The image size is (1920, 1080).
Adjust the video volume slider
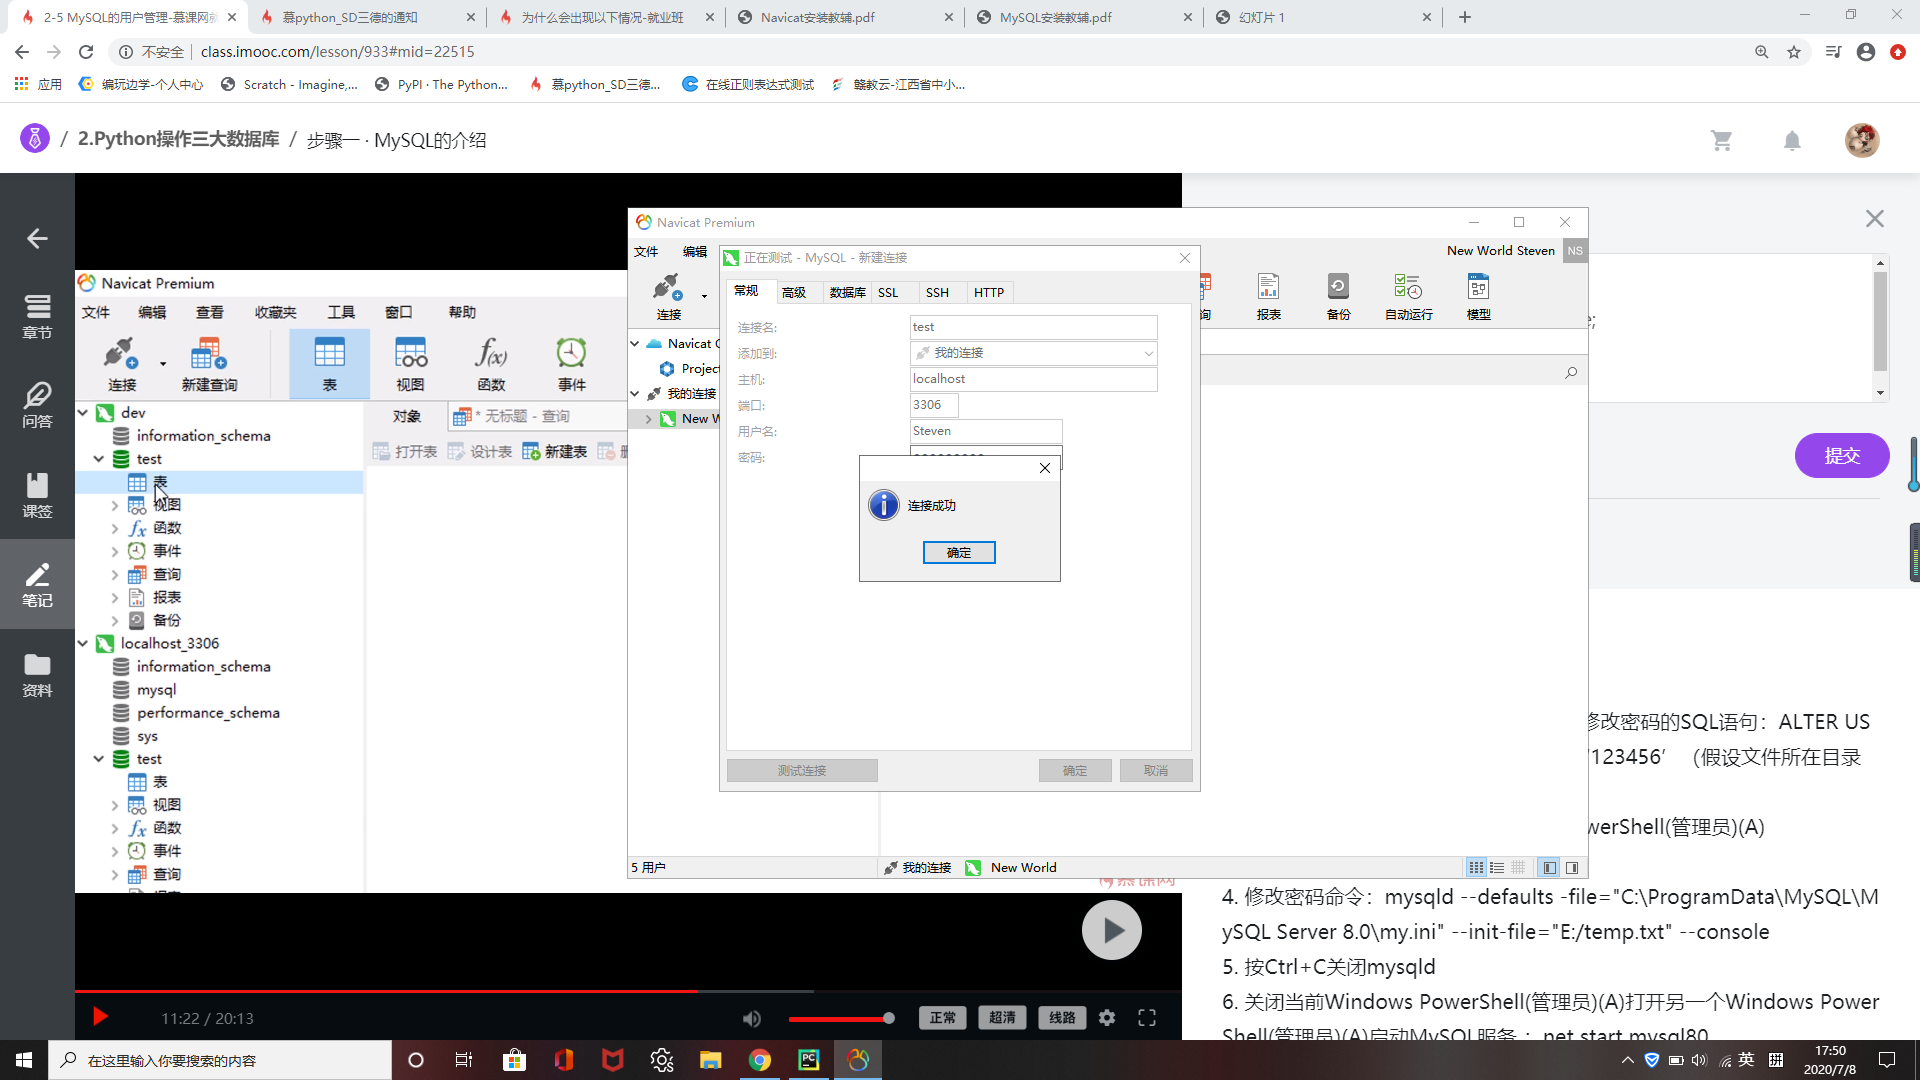(x=841, y=1018)
